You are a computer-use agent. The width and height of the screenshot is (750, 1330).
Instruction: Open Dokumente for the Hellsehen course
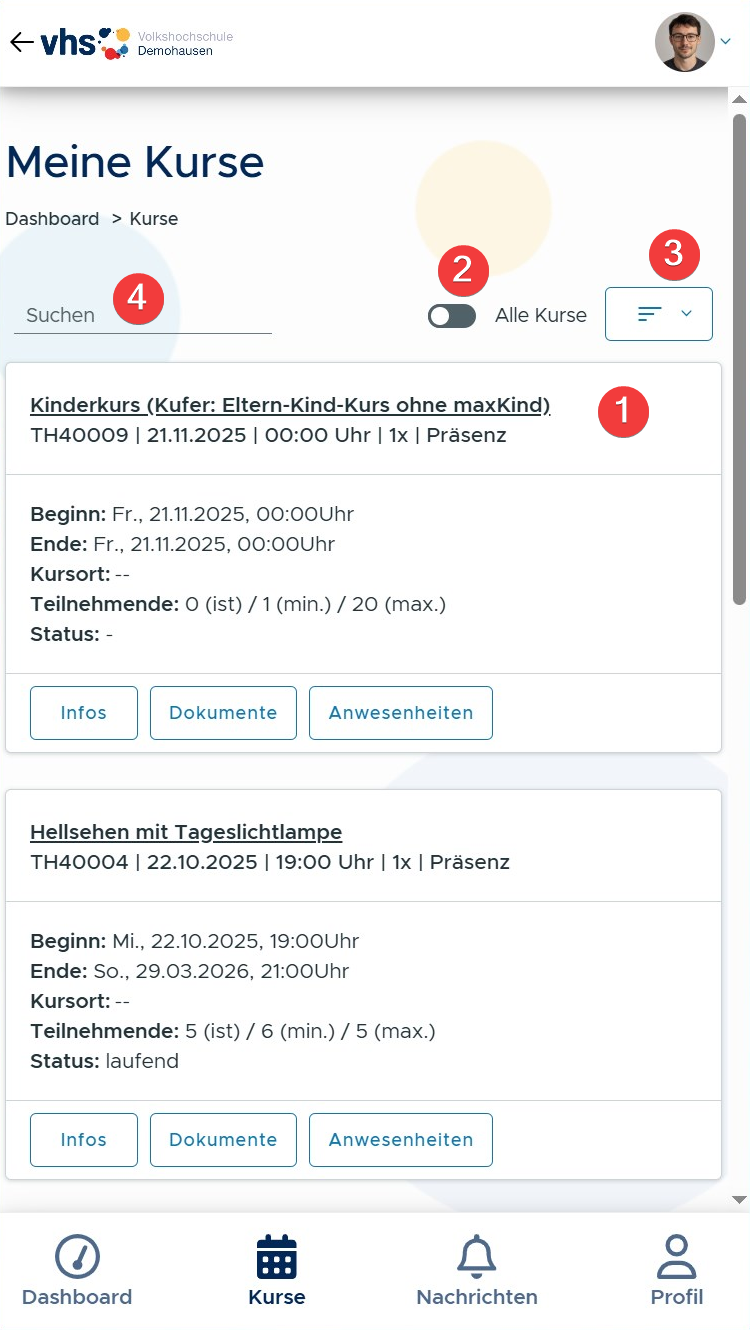(x=223, y=1140)
